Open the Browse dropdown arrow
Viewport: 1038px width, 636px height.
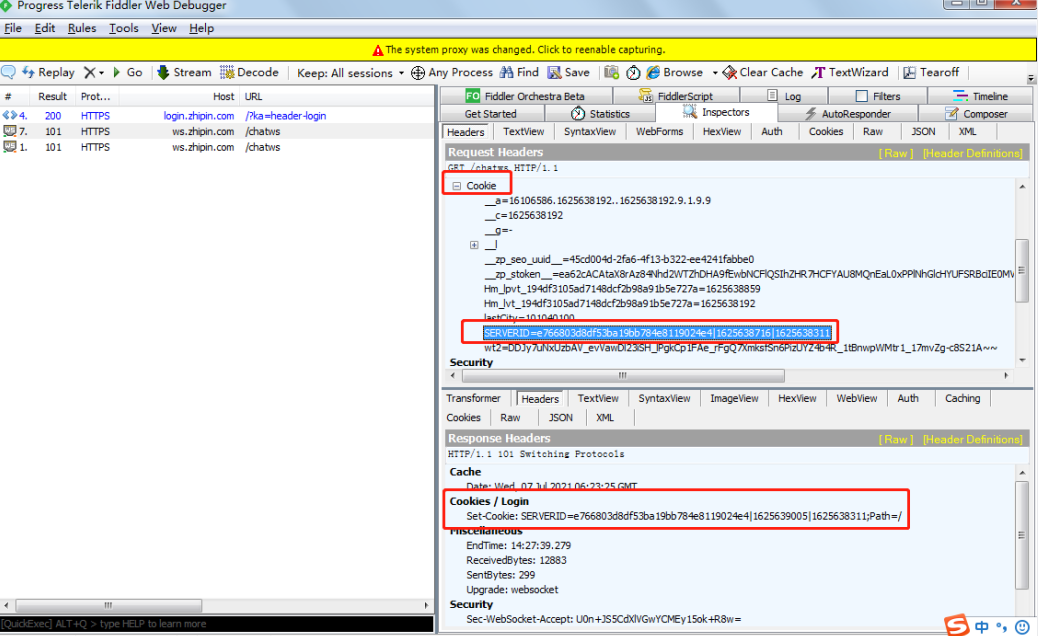[x=715, y=73]
